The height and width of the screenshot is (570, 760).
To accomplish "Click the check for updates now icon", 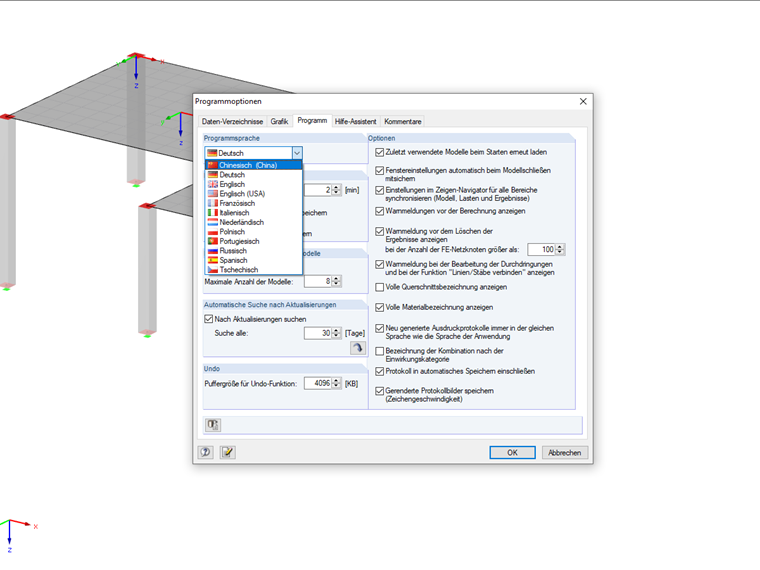I will point(358,348).
